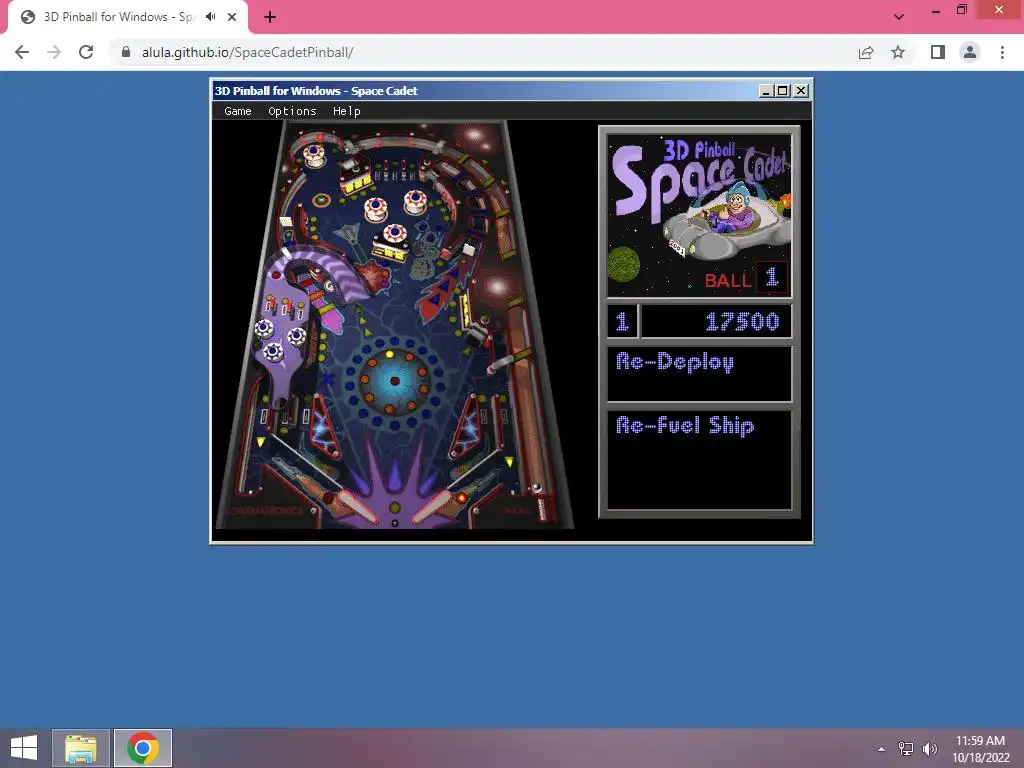Open the Windows Start menu
Screen dimensions: 1024x768
[x=24, y=748]
